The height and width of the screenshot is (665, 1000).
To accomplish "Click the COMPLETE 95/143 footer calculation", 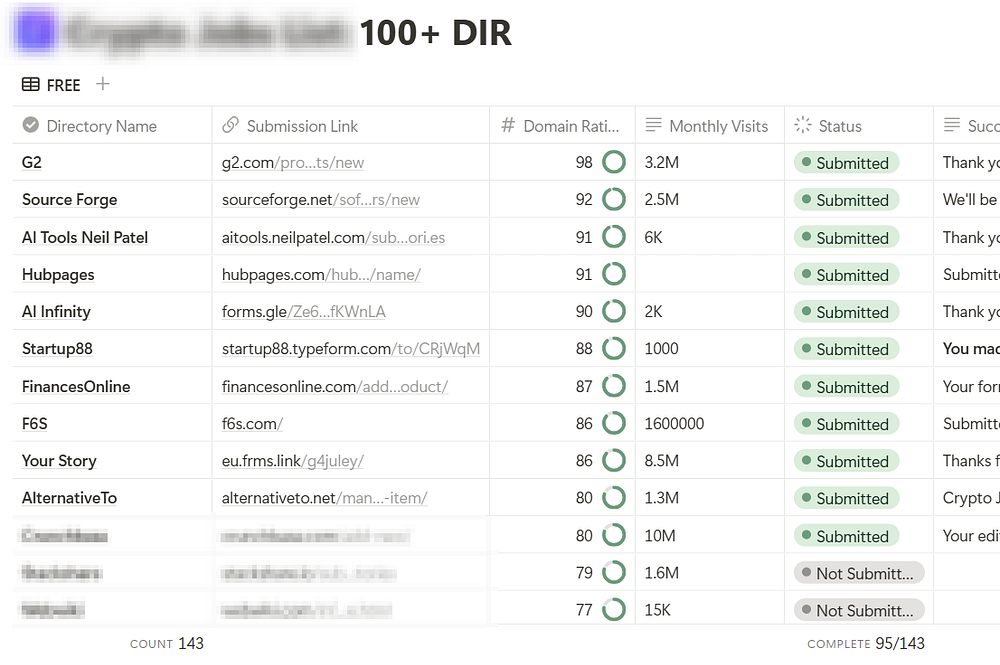I will [x=865, y=643].
